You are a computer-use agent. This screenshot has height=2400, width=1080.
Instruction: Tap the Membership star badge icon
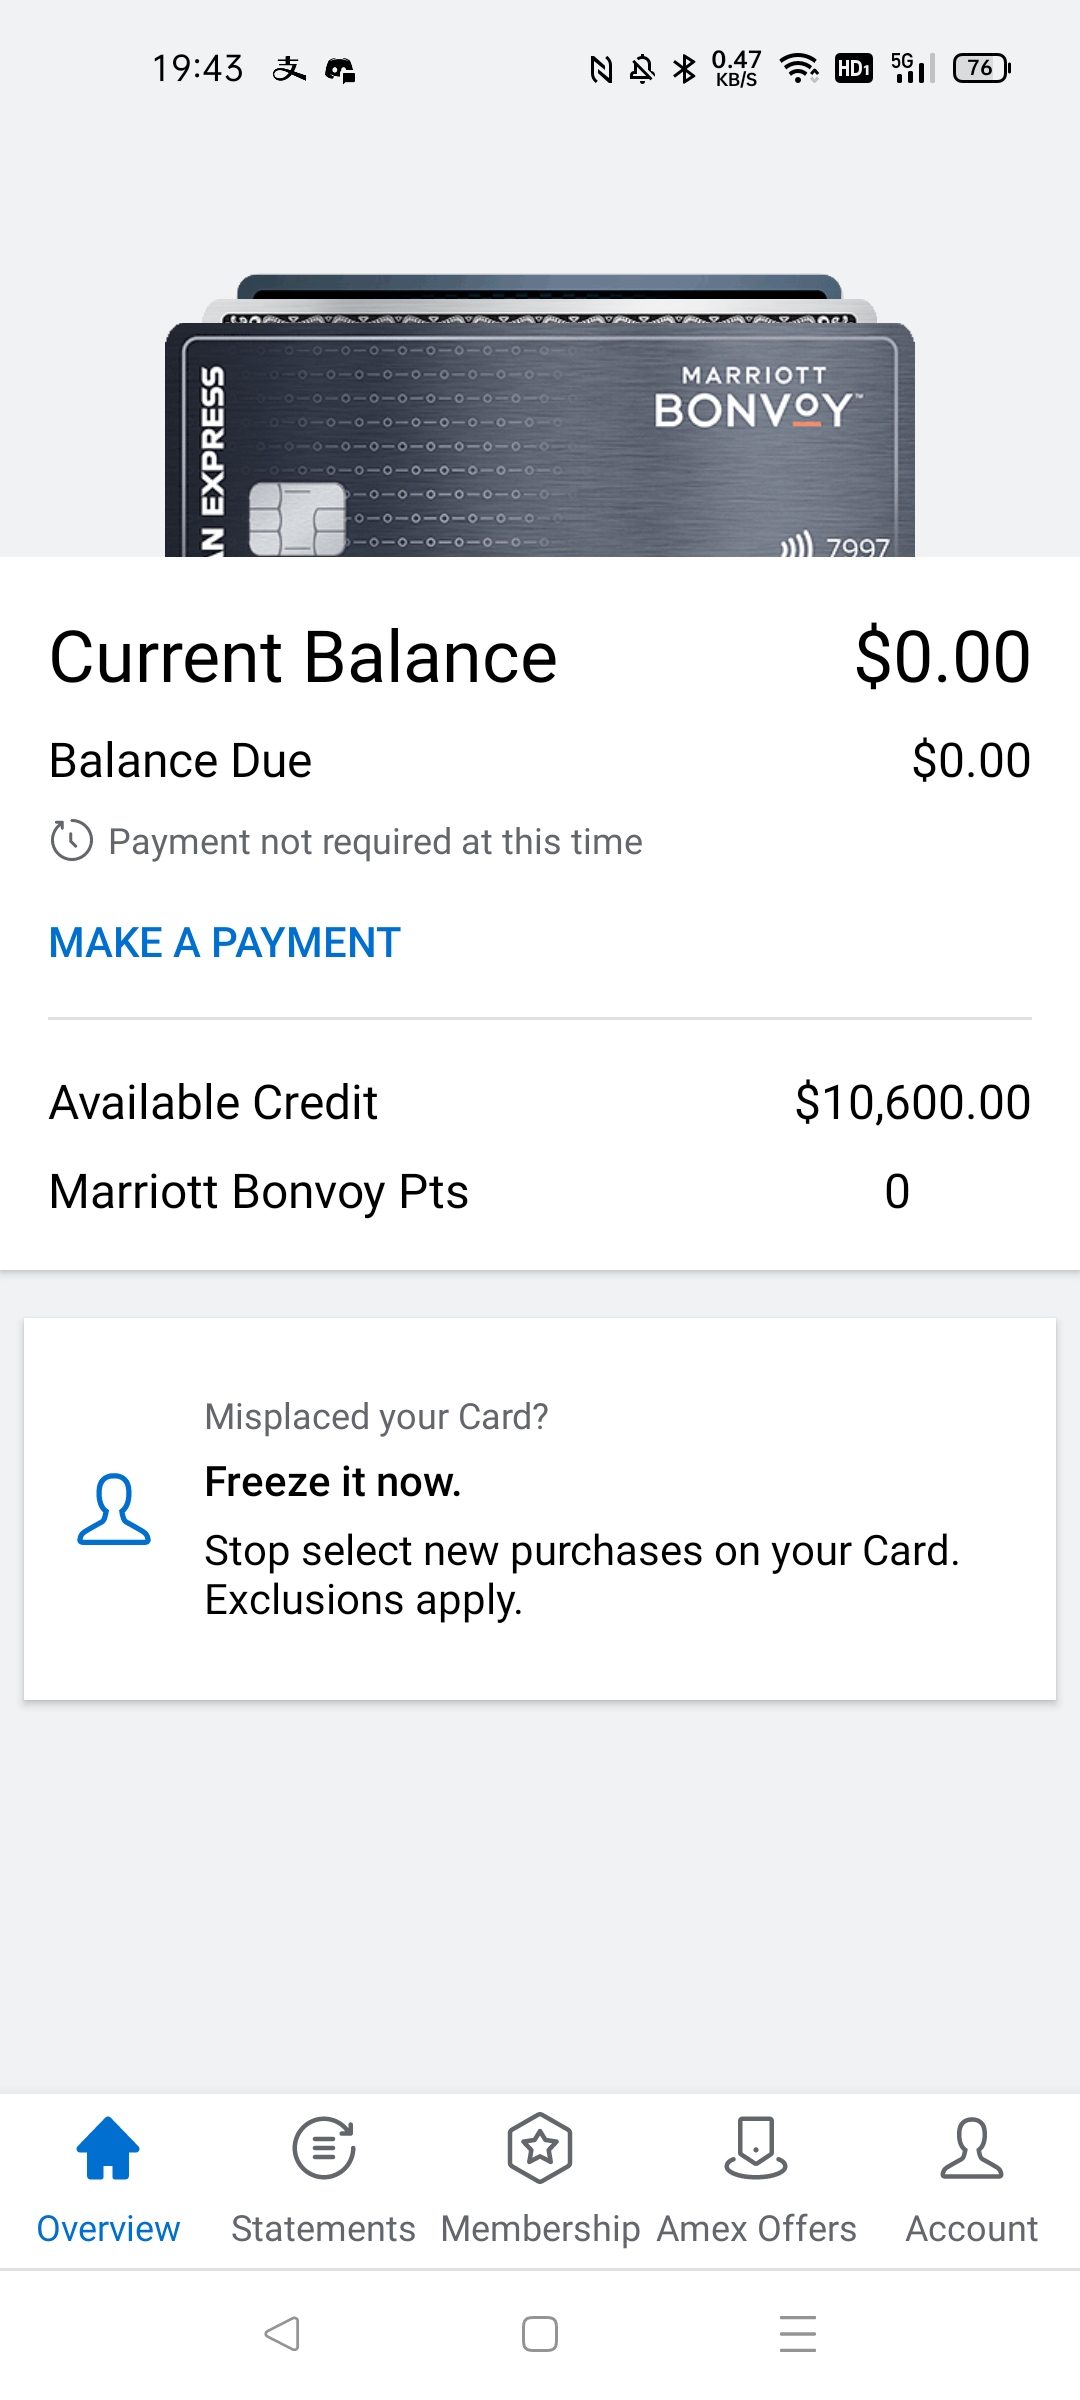[540, 2147]
